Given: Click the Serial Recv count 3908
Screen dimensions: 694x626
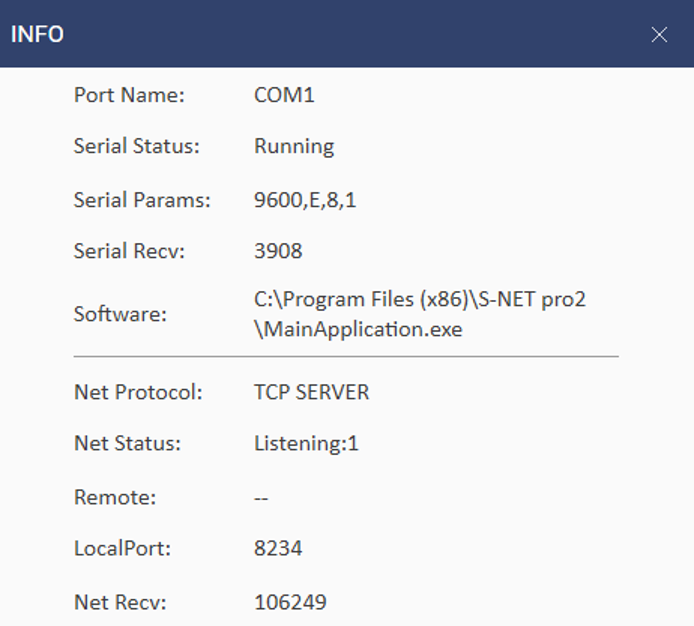Looking at the screenshot, I should pos(278,252).
